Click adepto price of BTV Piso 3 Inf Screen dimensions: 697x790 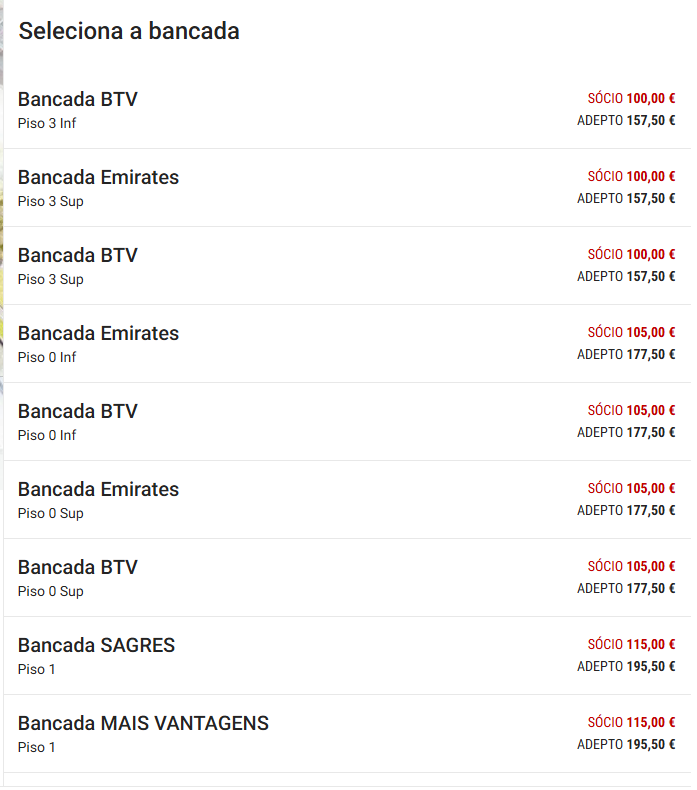tap(626, 121)
